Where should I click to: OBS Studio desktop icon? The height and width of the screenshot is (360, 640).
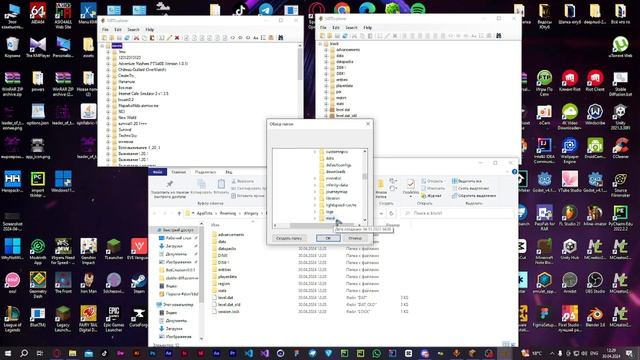595,282
